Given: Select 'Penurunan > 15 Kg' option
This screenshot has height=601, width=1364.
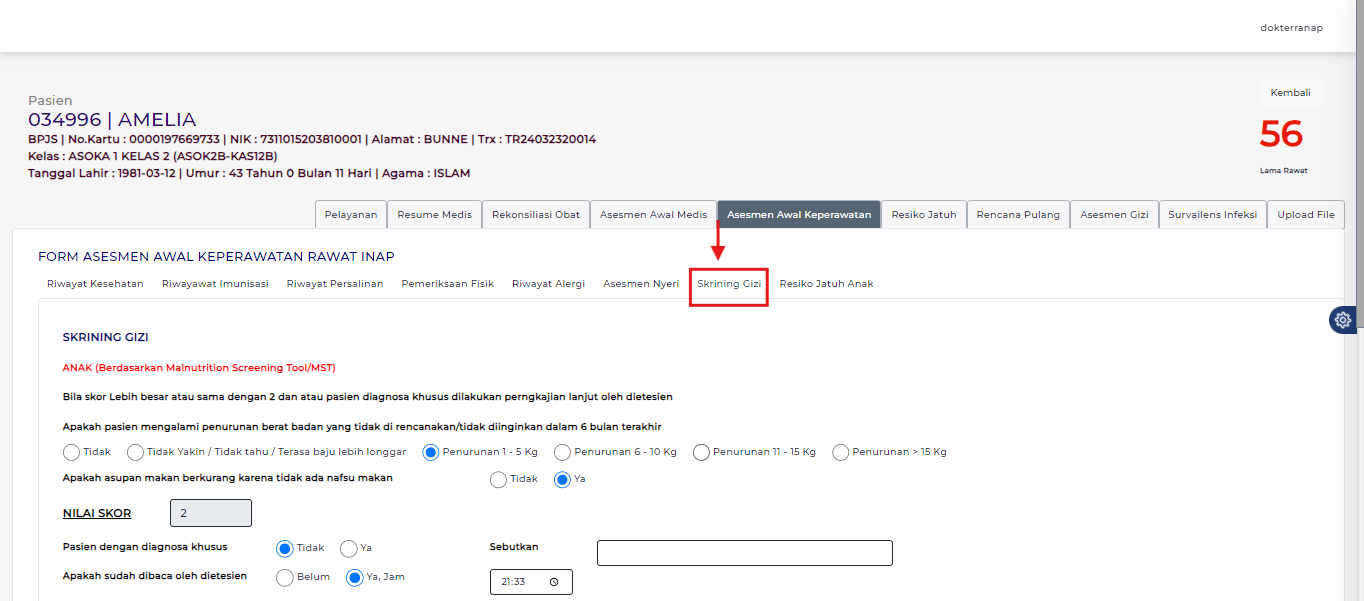Looking at the screenshot, I should pyautogui.click(x=840, y=452).
